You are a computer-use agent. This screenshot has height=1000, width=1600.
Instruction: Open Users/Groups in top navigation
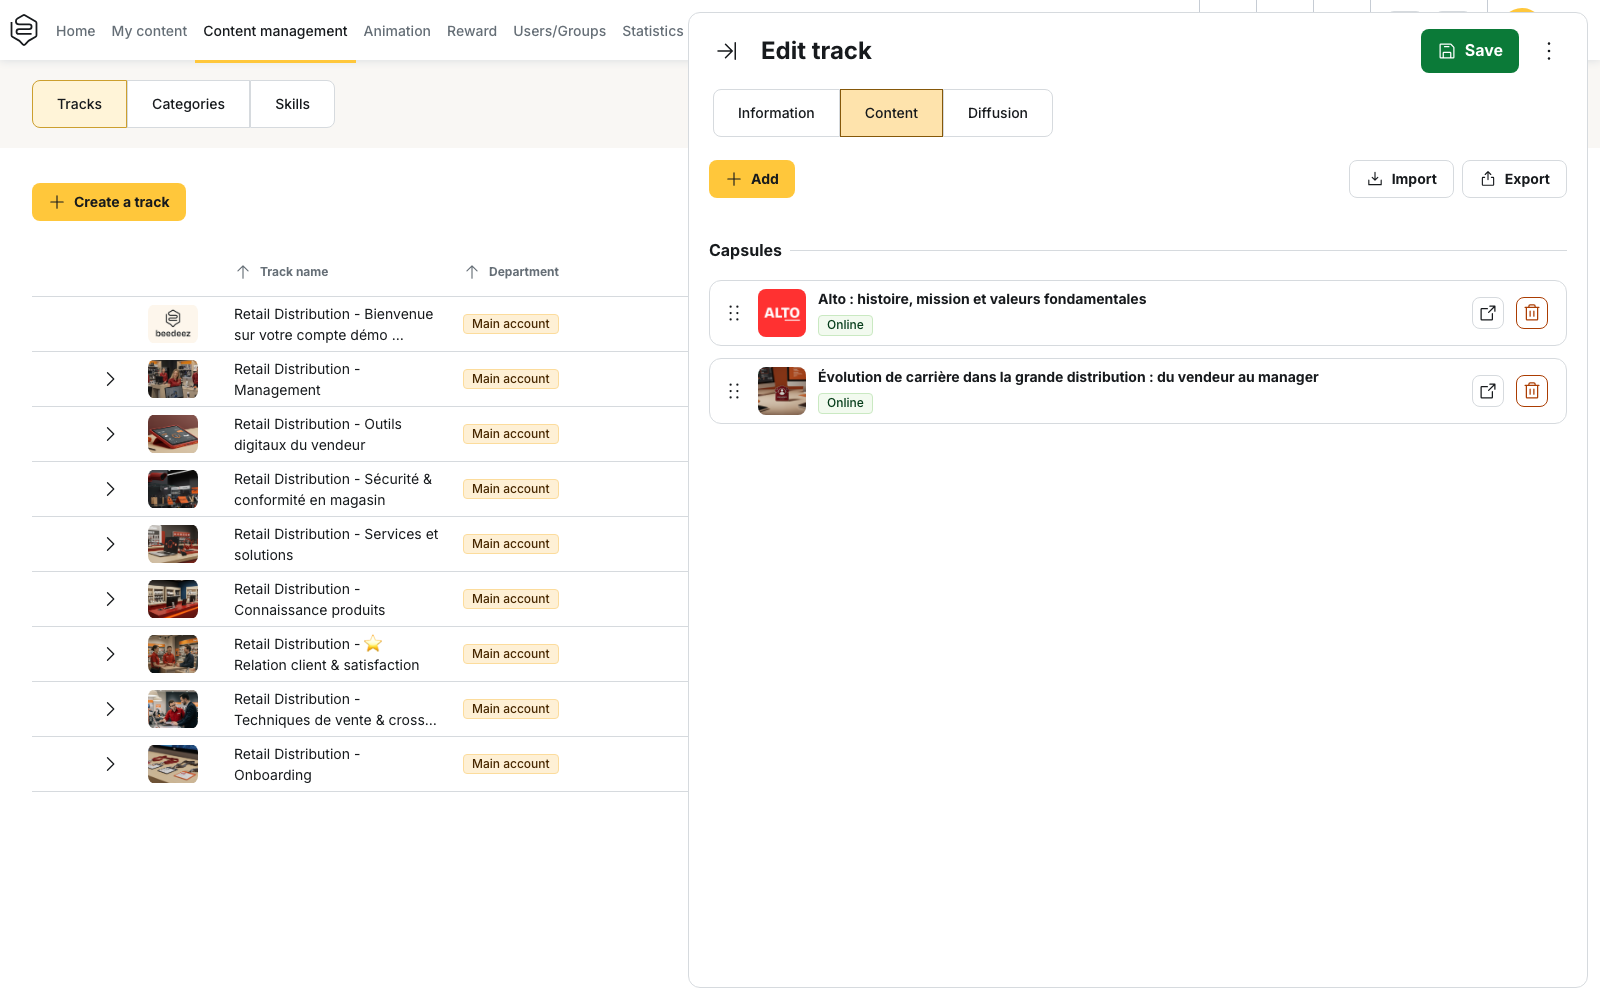[559, 31]
